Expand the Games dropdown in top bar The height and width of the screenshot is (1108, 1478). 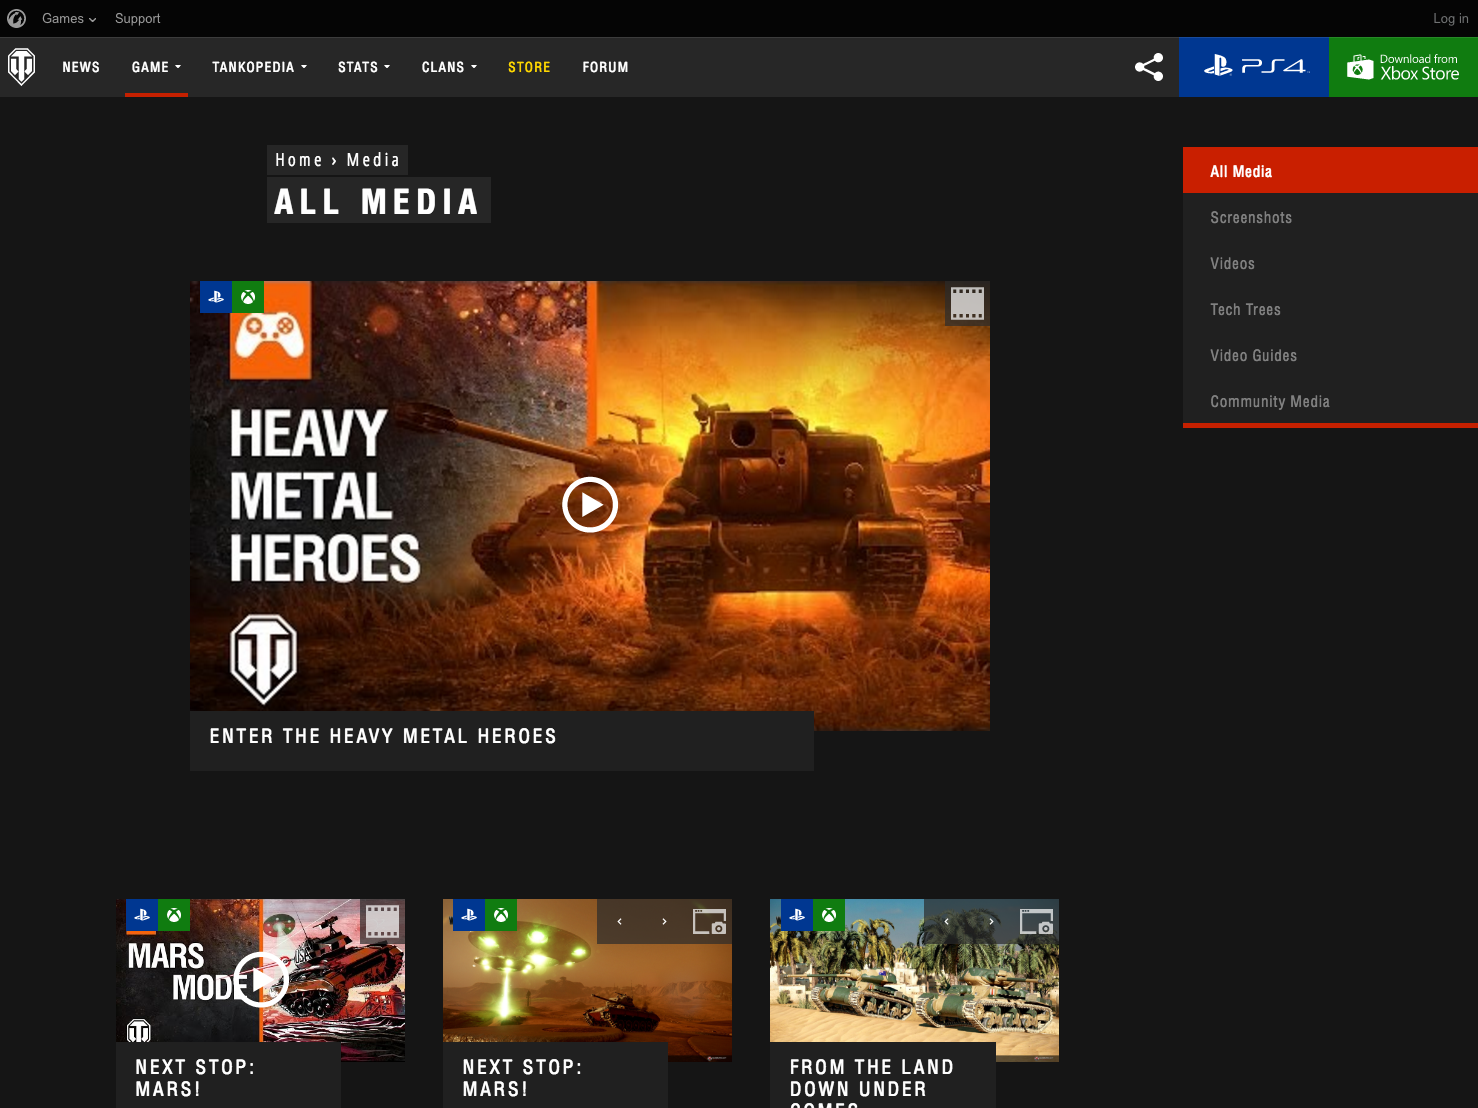(x=69, y=18)
